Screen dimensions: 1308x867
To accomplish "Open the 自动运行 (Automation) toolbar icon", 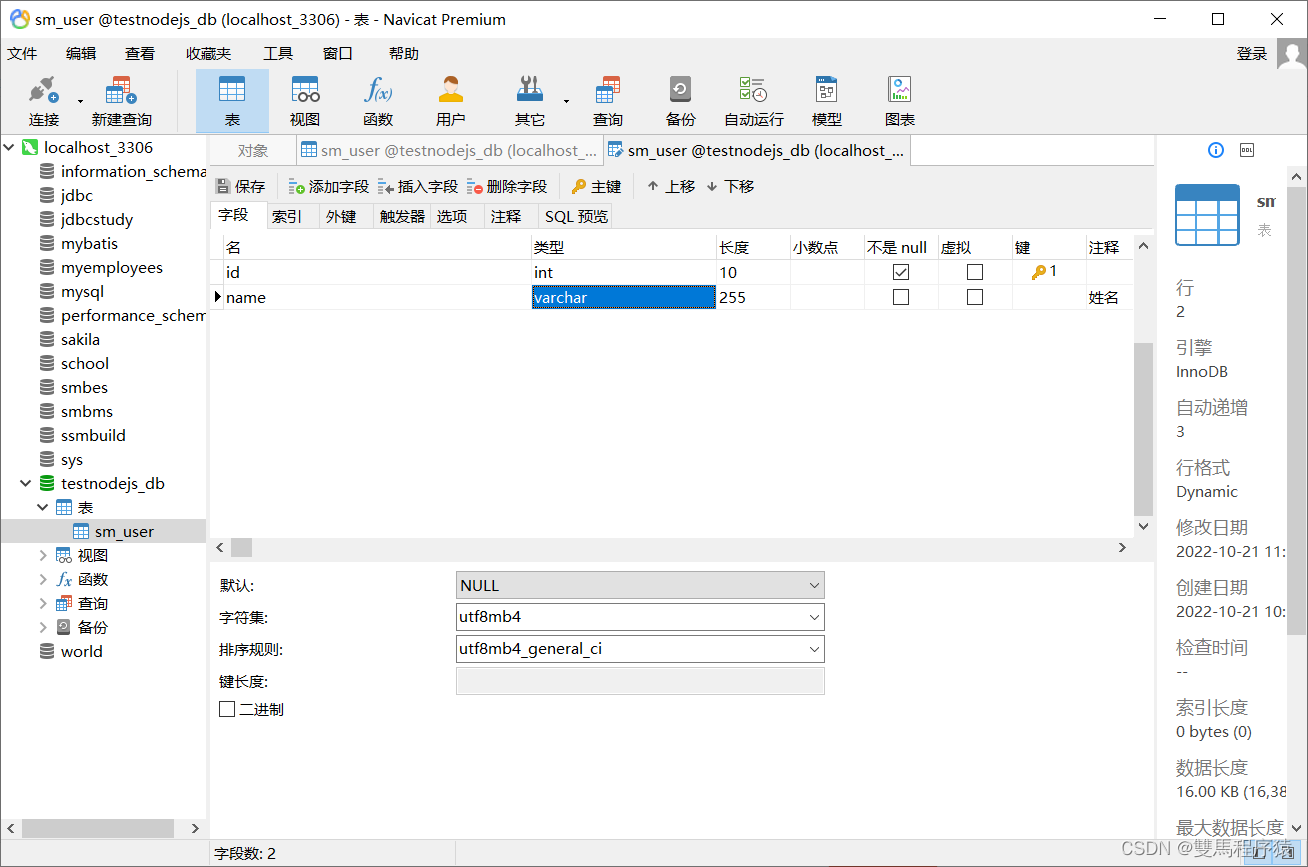I will click(754, 101).
